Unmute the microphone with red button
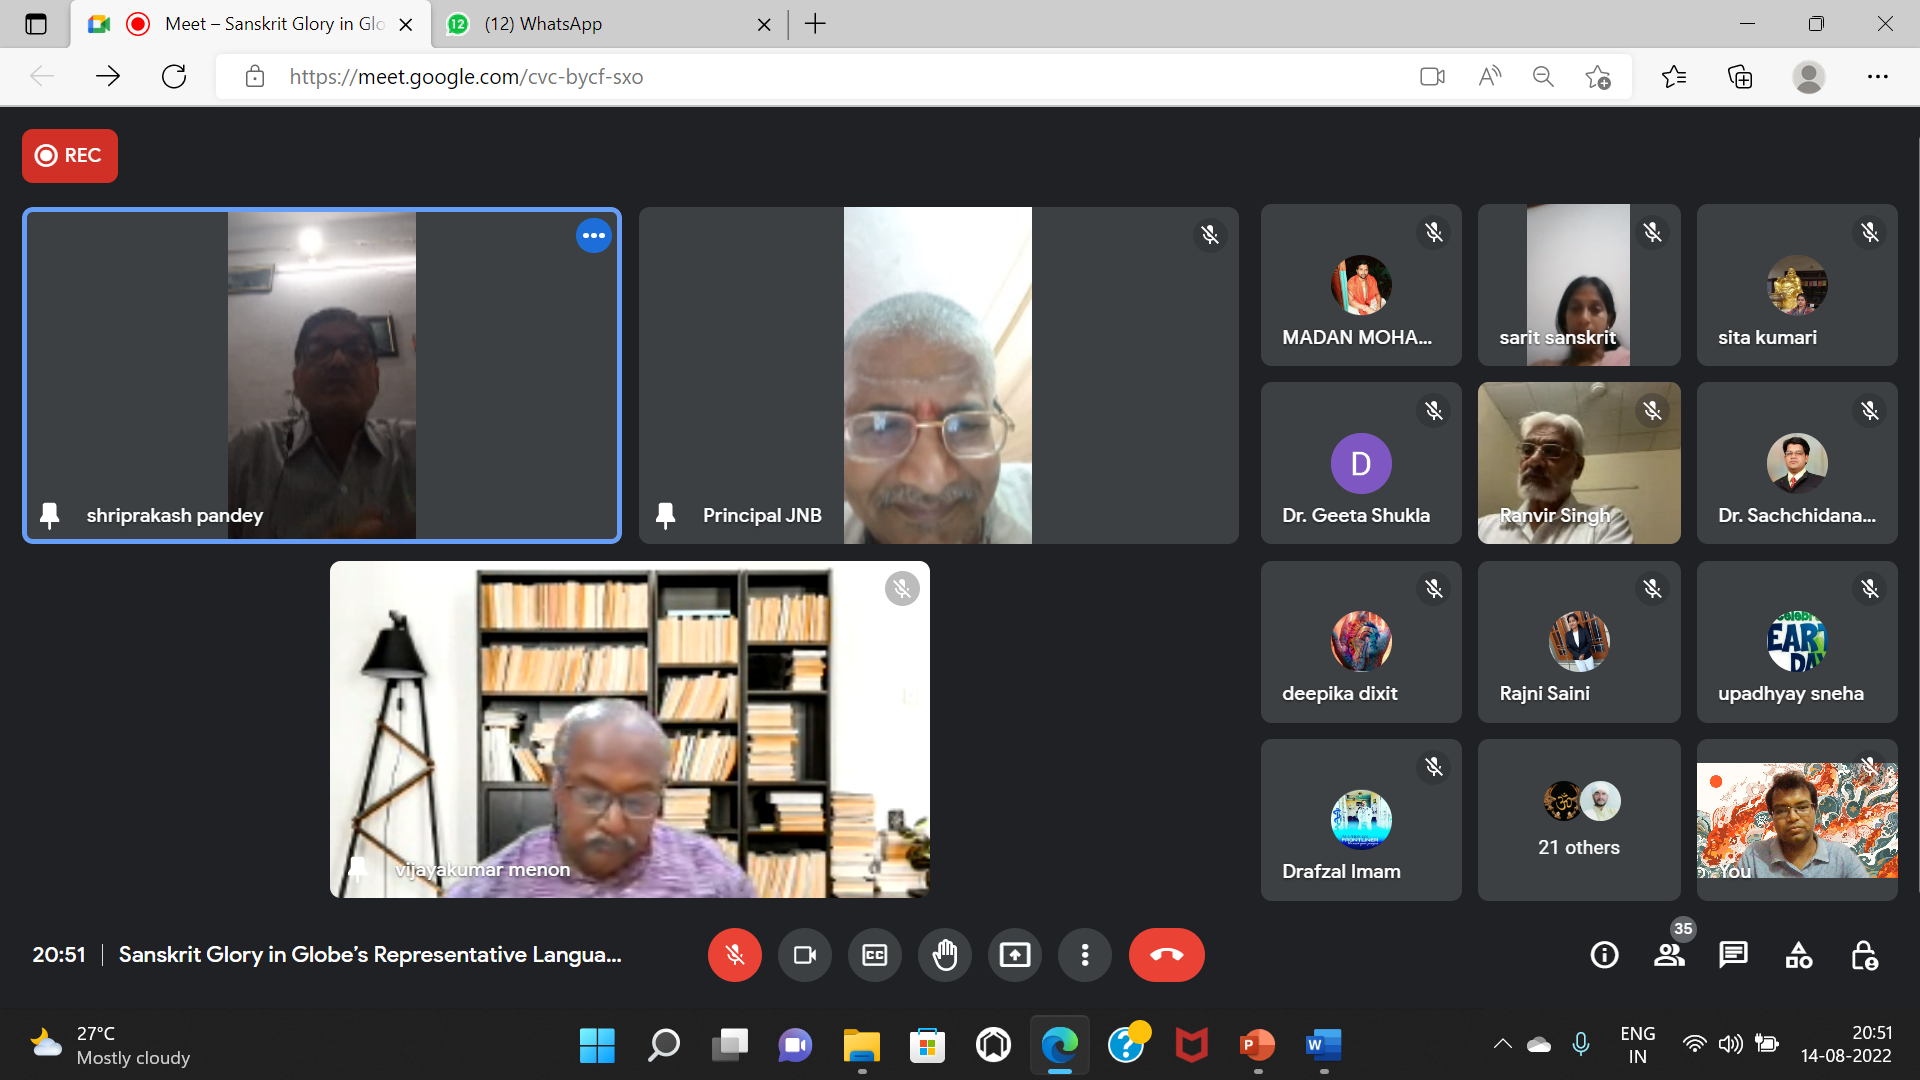 (734, 955)
